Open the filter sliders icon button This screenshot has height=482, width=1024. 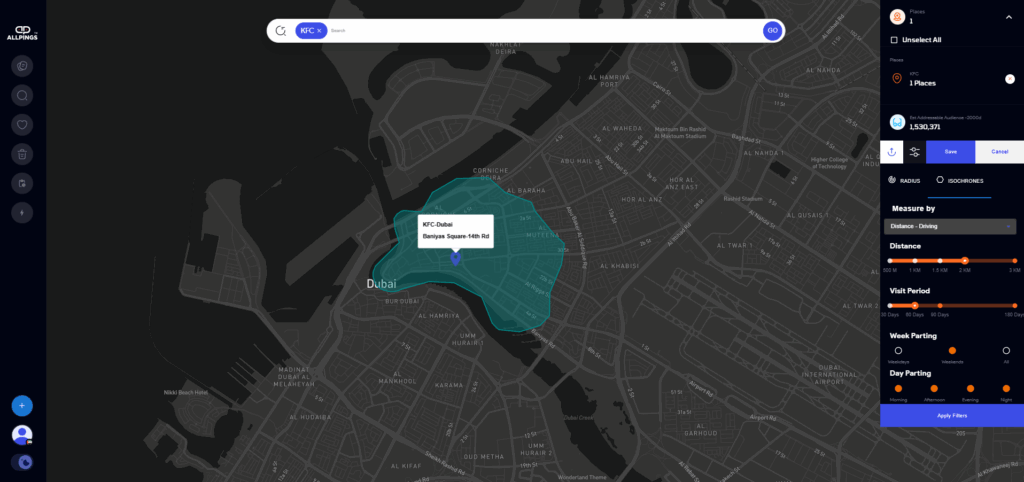tap(914, 152)
